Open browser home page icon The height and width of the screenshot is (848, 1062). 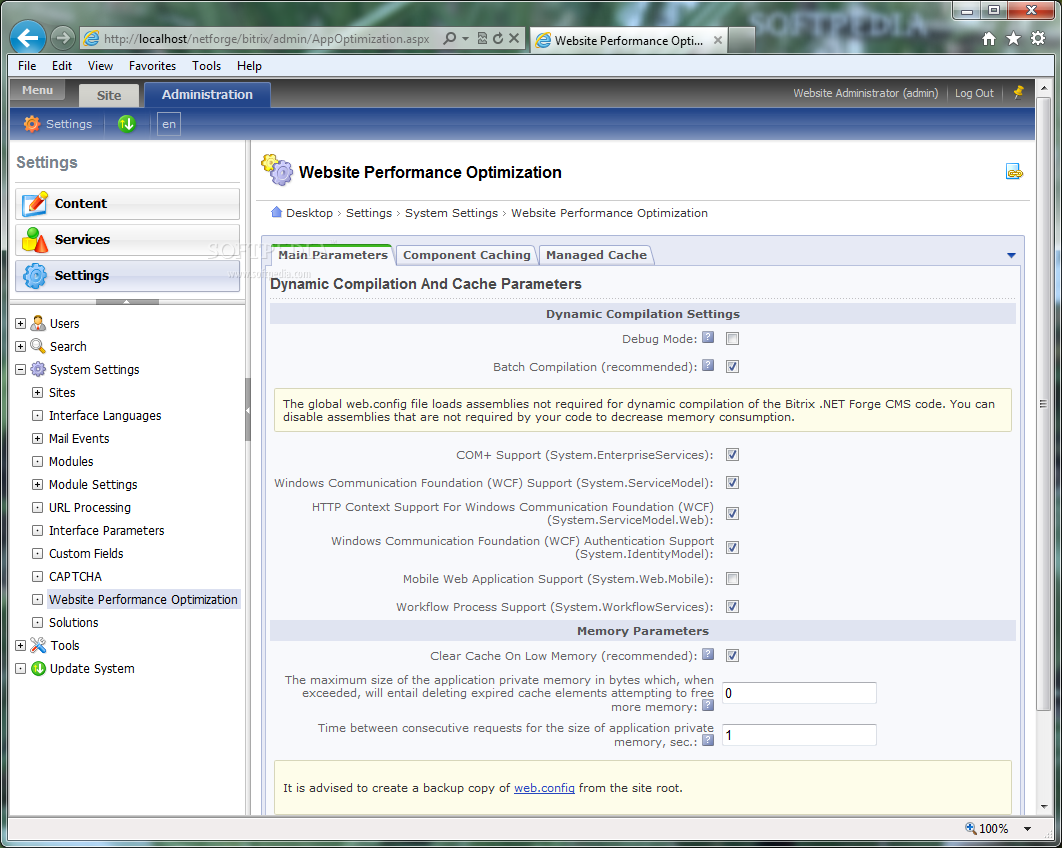click(989, 39)
